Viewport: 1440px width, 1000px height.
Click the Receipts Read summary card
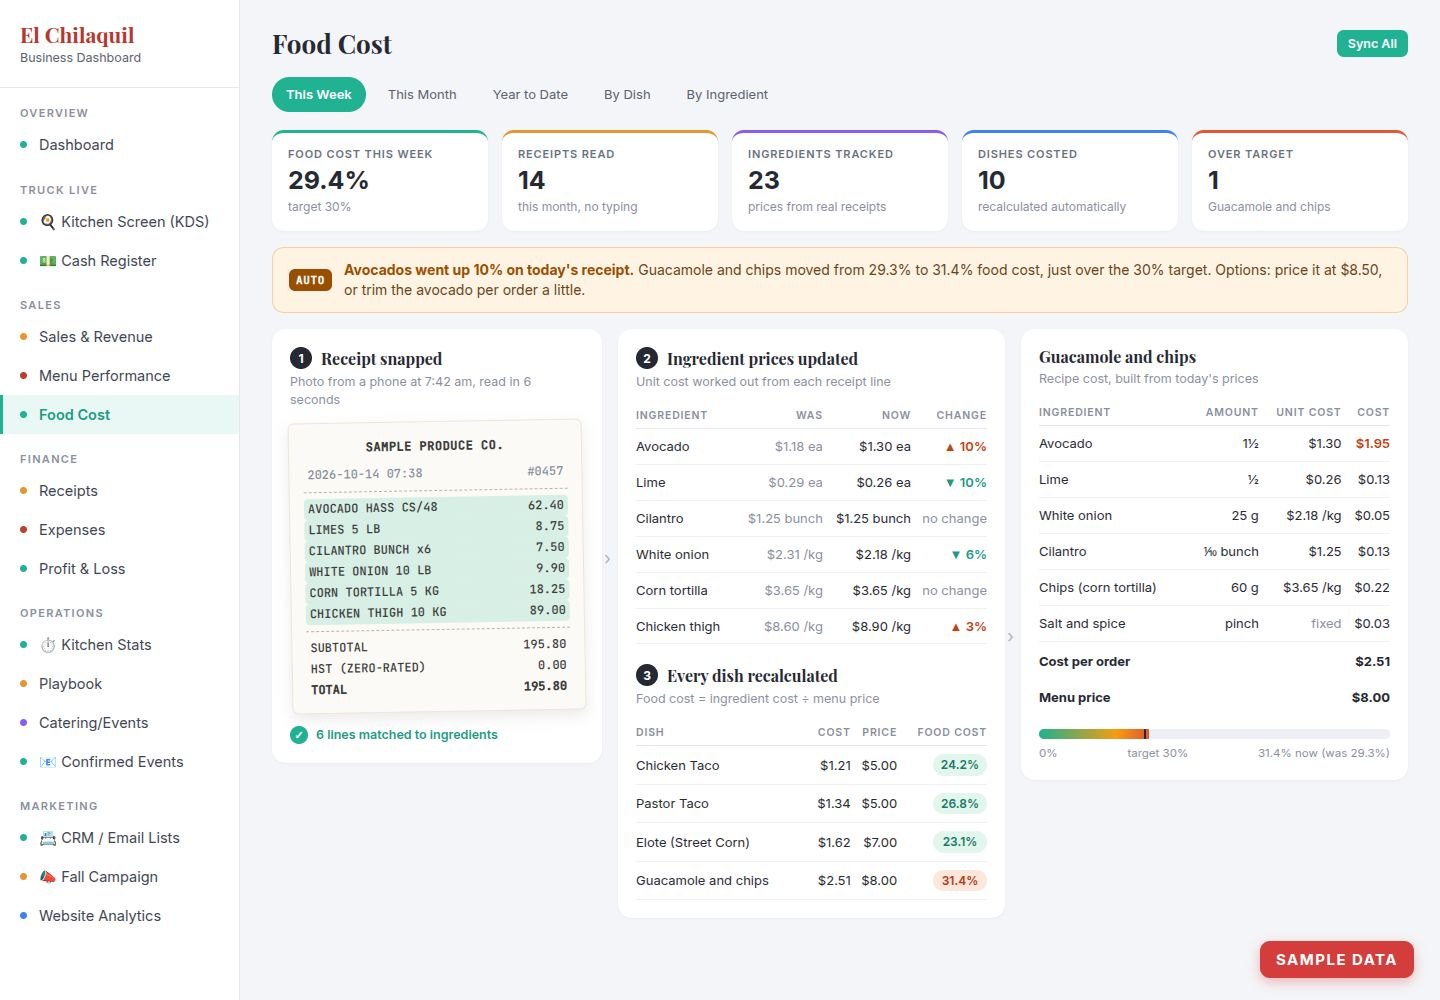pos(610,181)
